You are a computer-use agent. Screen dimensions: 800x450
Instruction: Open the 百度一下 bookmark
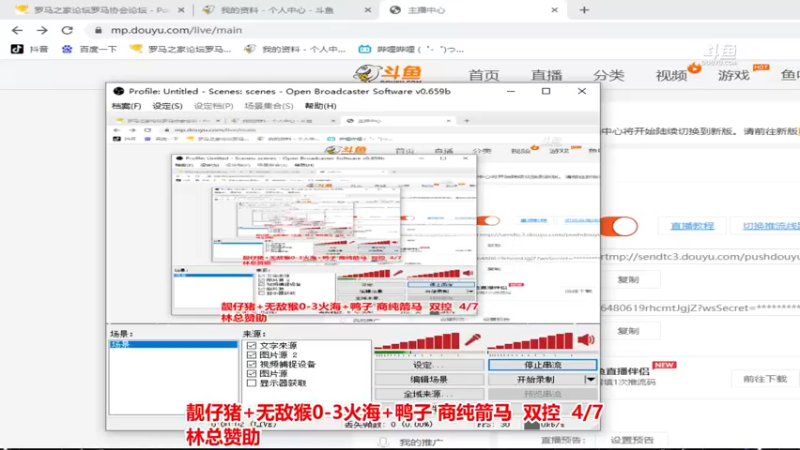point(89,49)
